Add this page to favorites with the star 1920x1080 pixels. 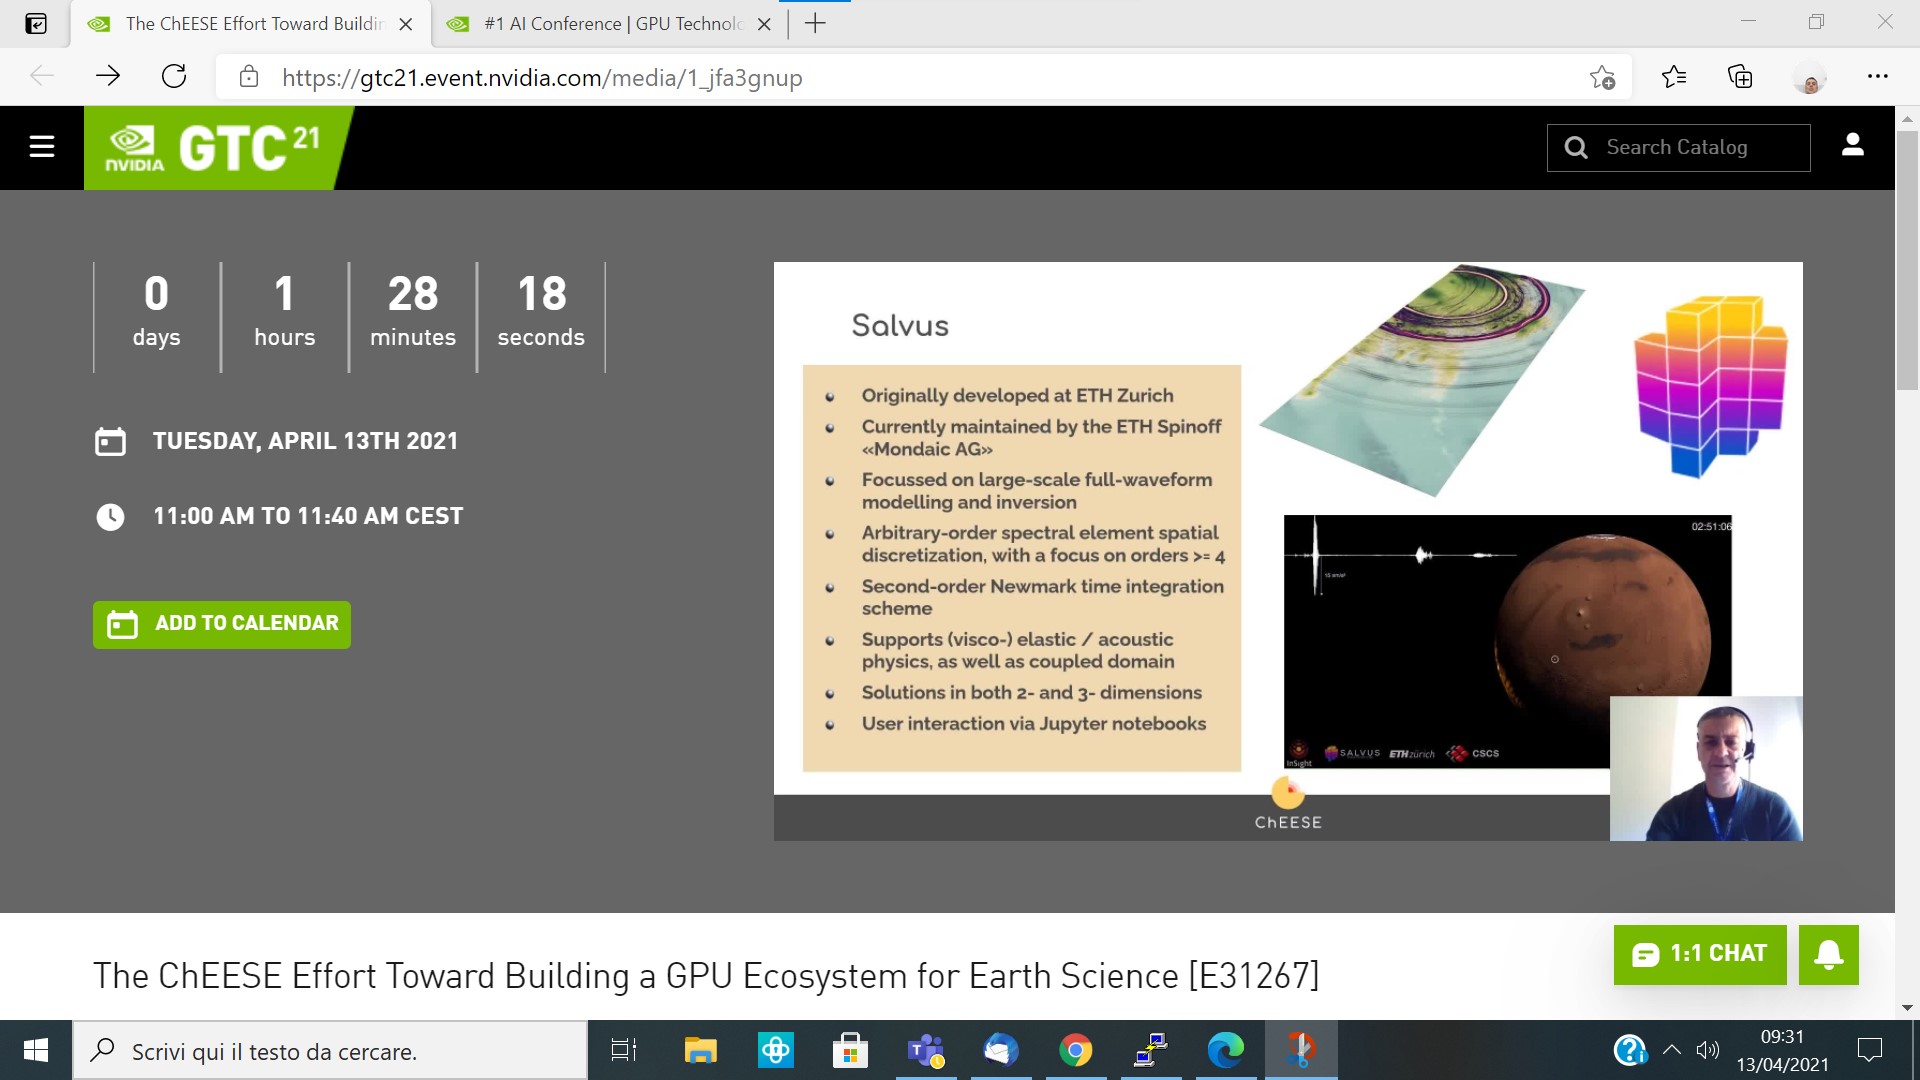point(1604,76)
